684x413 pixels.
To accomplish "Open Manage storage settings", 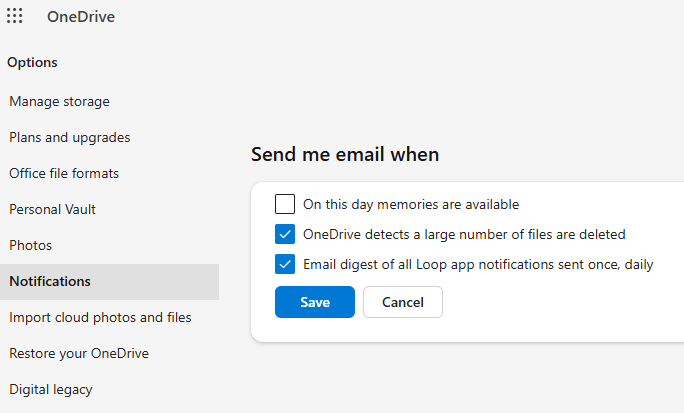I will 59,101.
